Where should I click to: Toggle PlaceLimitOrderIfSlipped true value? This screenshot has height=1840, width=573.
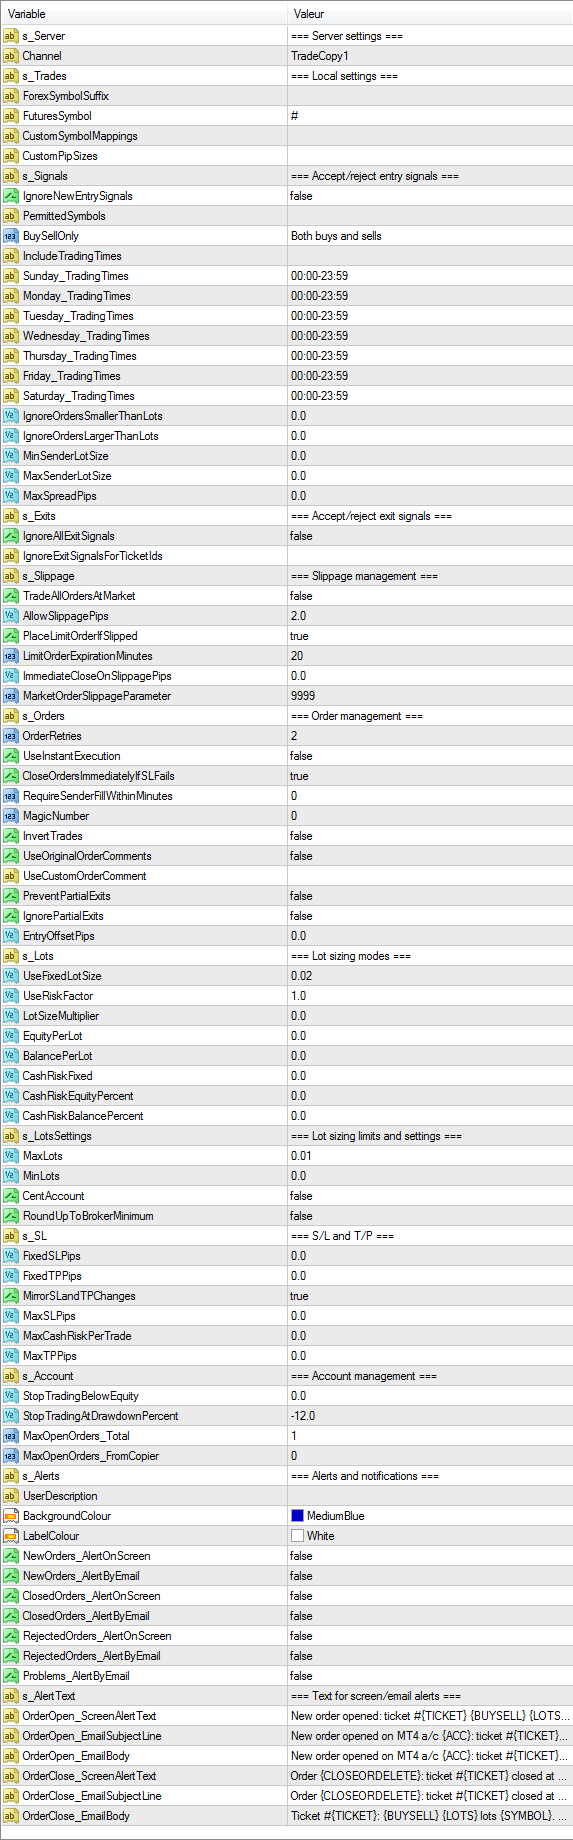[x=430, y=636]
